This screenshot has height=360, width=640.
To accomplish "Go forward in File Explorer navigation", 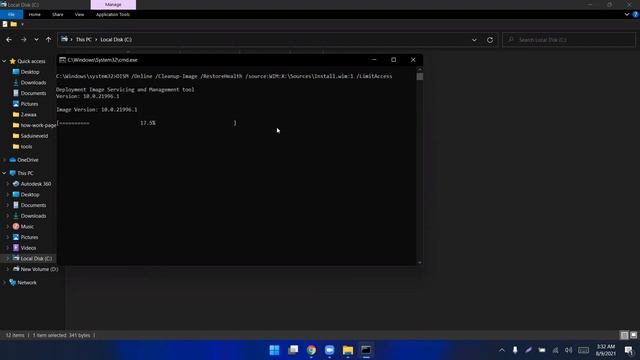I will coord(23,40).
